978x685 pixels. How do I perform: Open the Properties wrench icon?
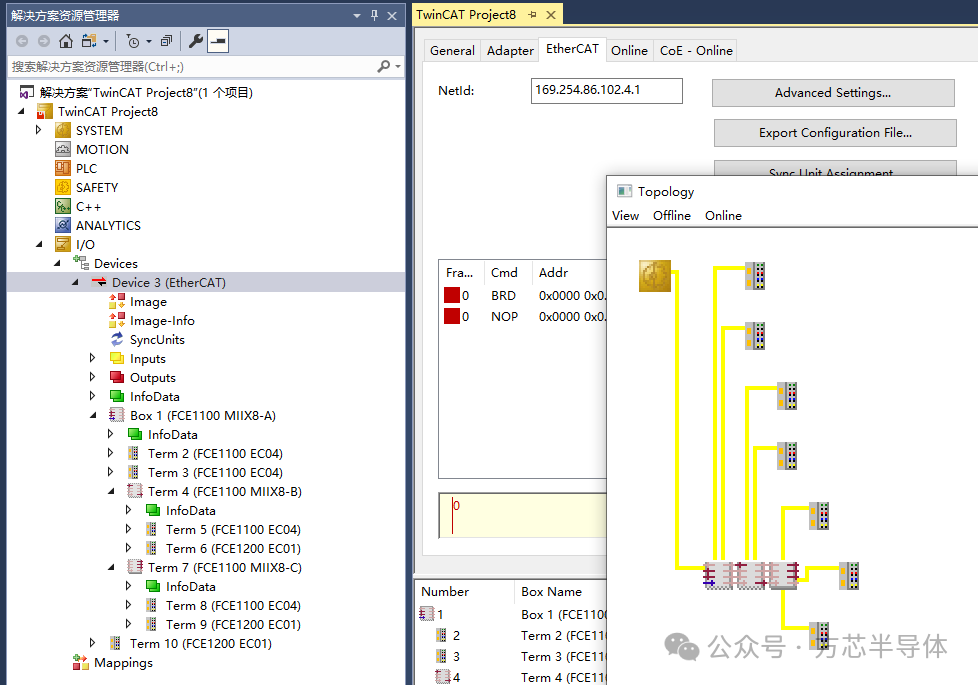click(x=195, y=41)
